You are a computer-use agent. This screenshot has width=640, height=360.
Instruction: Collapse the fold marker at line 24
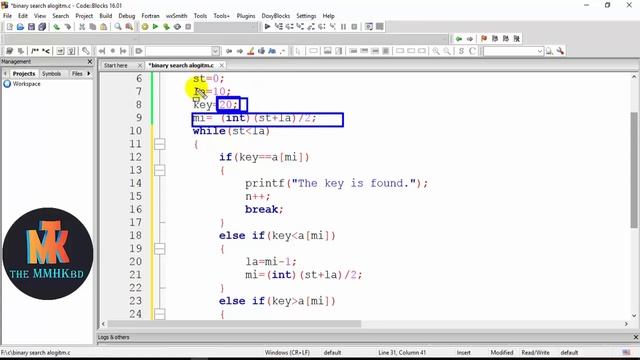160,314
